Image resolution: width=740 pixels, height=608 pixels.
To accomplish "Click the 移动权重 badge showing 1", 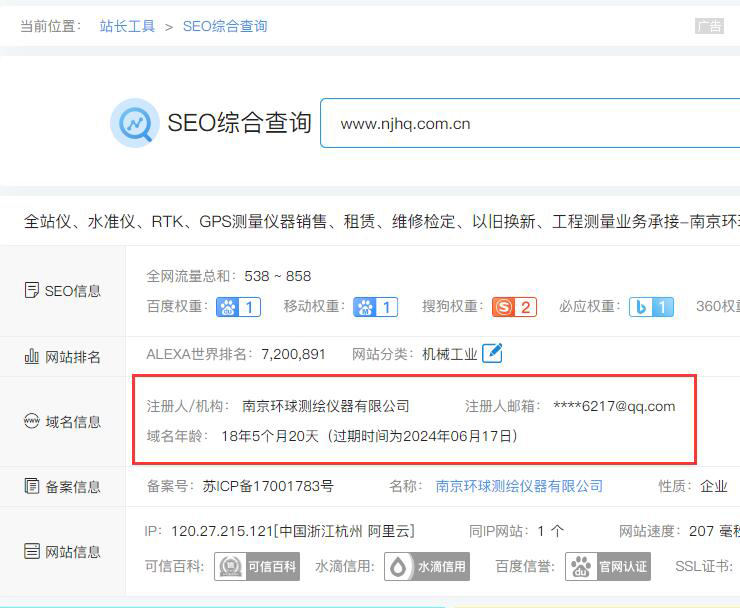I will 375,307.
